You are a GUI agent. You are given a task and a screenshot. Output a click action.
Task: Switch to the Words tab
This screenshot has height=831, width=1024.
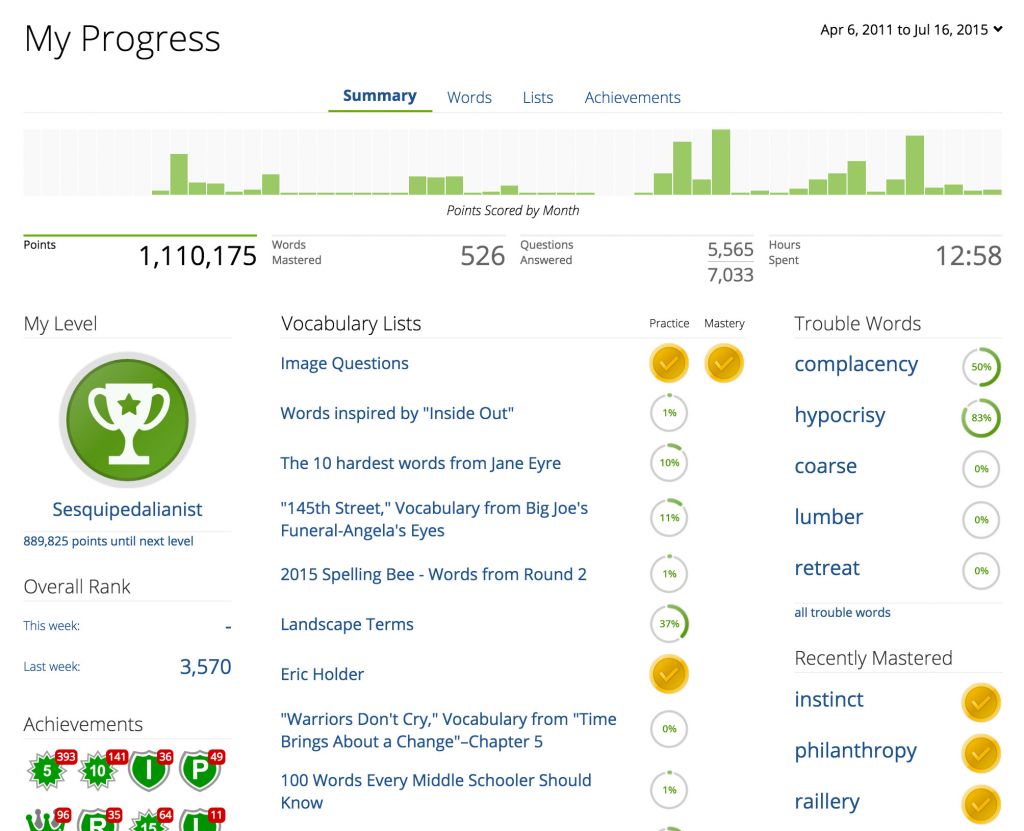pos(469,97)
